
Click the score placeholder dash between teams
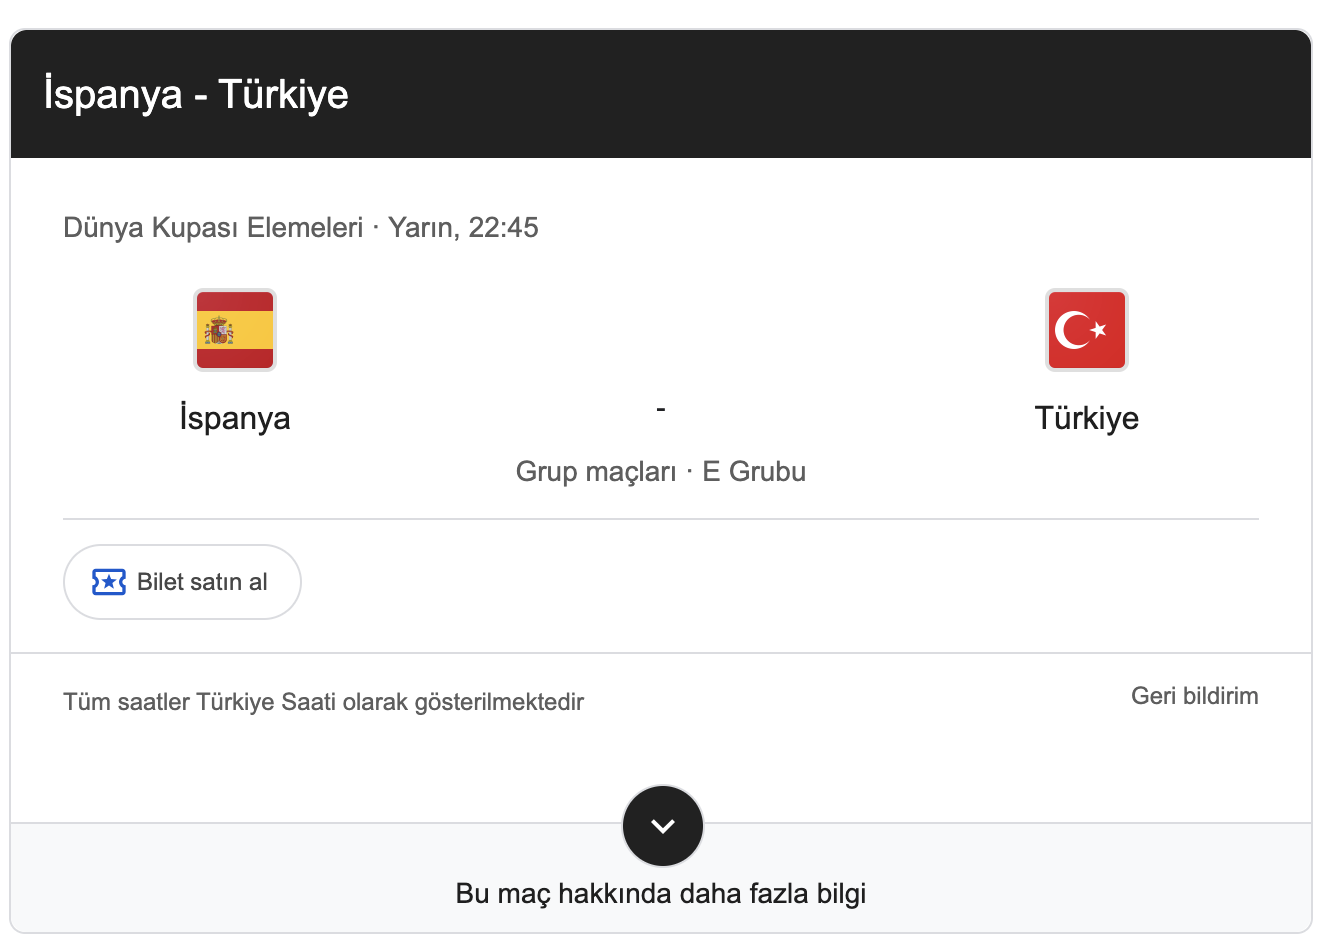click(x=661, y=408)
